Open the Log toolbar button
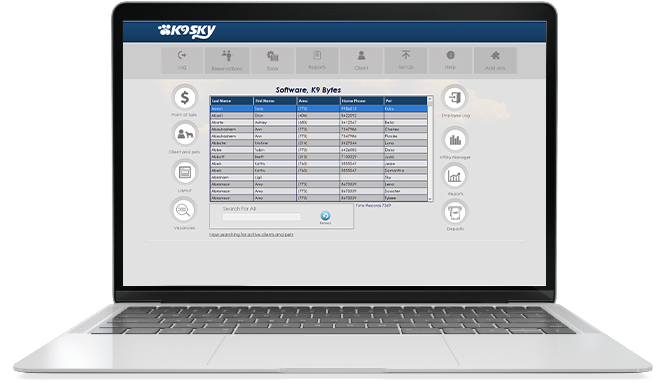The width and height of the screenshot is (668, 384). point(182,60)
